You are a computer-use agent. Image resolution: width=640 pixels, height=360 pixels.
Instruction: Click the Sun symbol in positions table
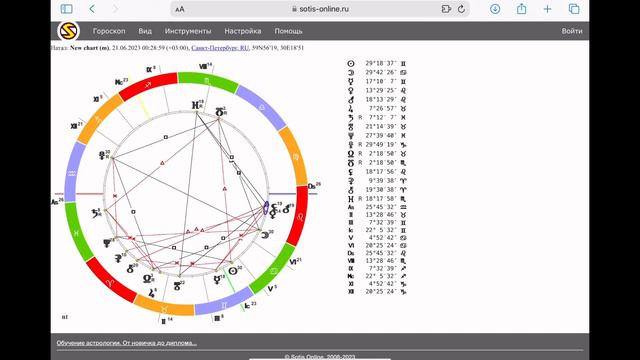(x=351, y=64)
